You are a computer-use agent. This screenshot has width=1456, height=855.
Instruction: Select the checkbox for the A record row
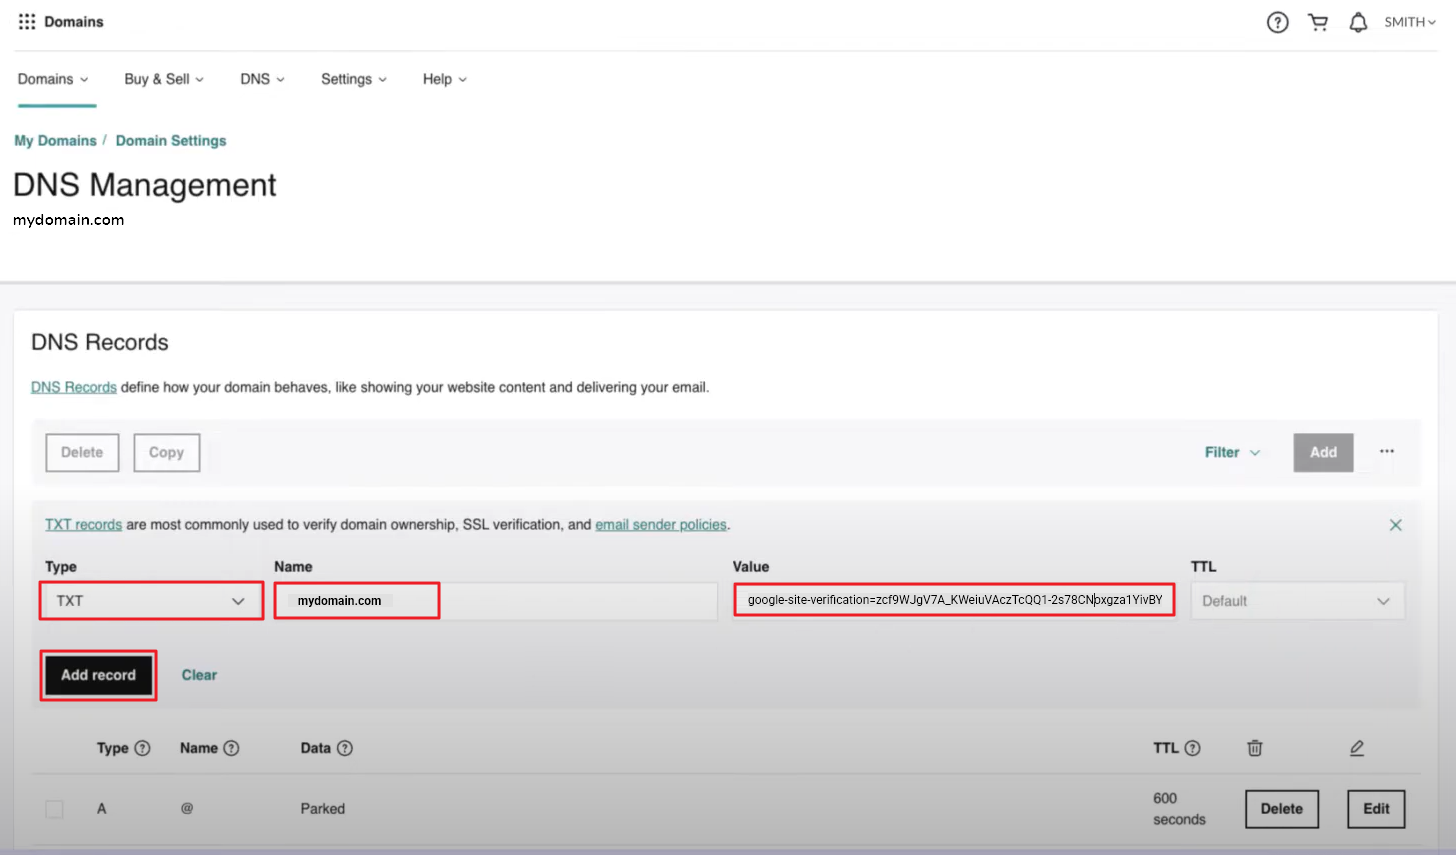pos(54,808)
